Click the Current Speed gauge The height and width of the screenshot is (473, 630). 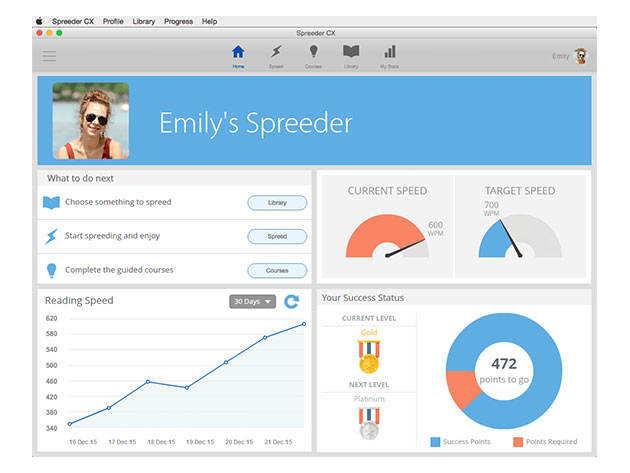(387, 236)
